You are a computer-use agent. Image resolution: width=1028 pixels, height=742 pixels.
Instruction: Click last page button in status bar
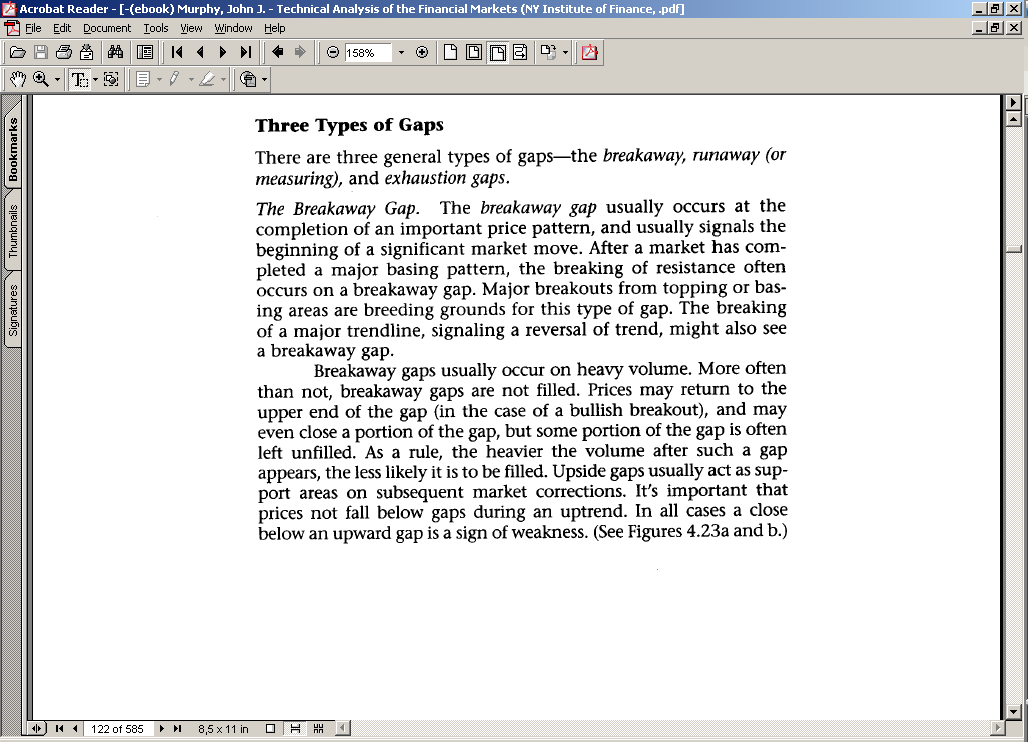(178, 728)
